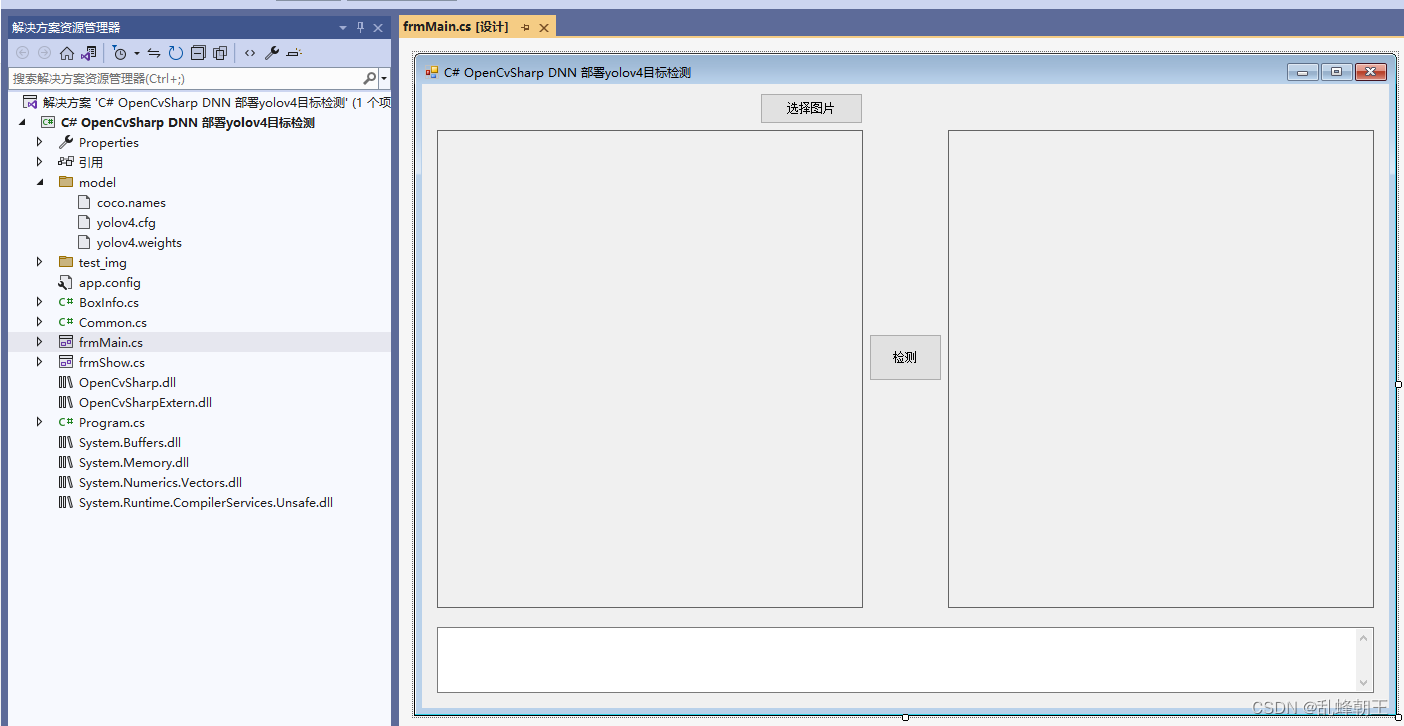Select the Properties wrench item
The width and height of the screenshot is (1404, 726).
click(98, 142)
